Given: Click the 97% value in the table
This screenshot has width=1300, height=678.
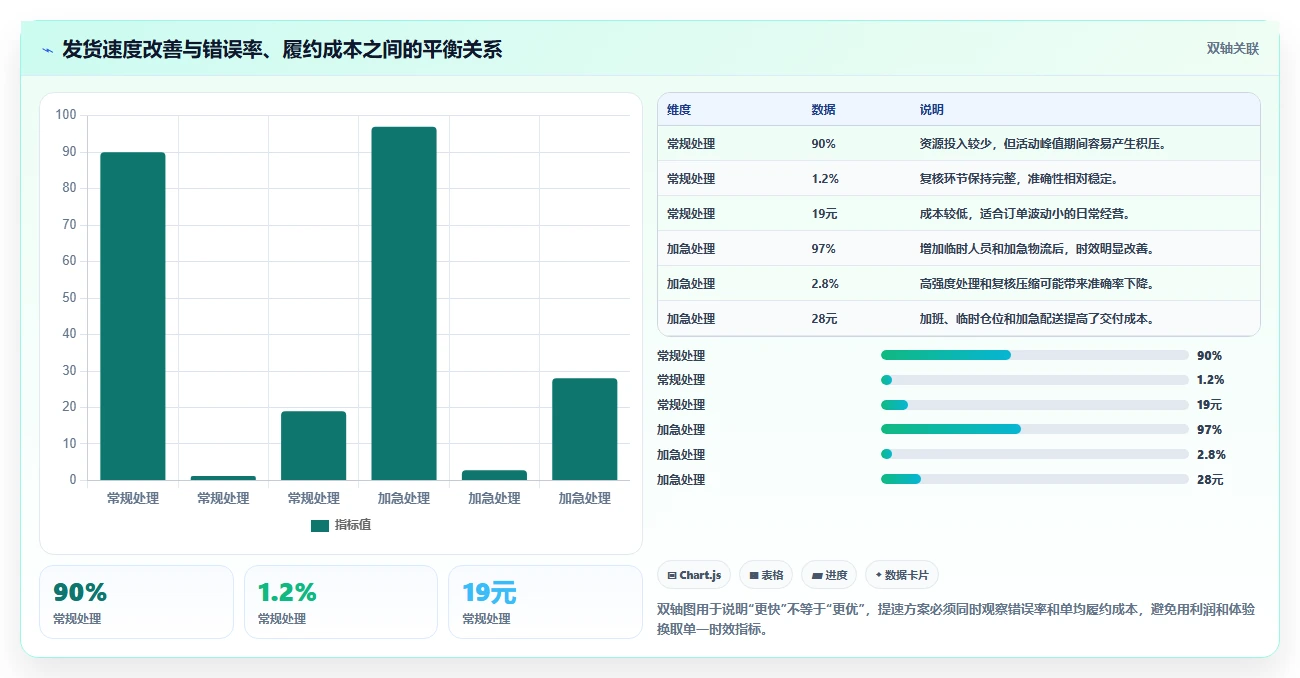Looking at the screenshot, I should tap(823, 249).
